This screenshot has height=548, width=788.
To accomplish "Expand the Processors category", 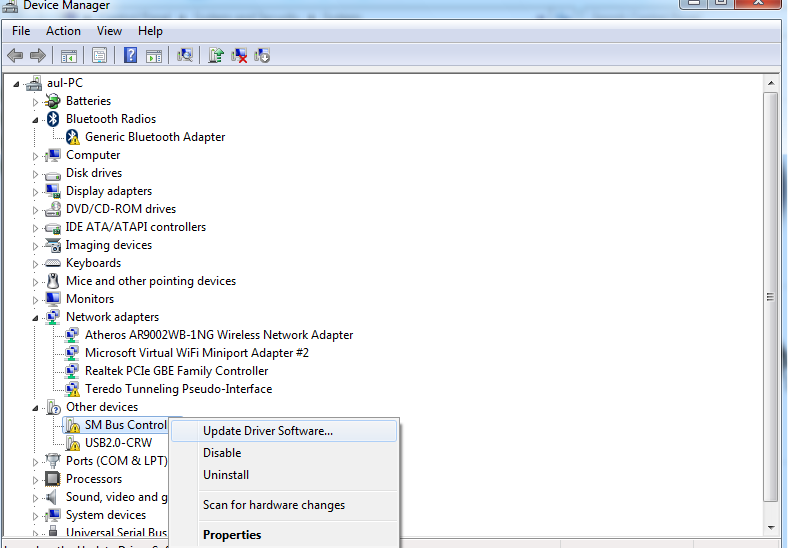I will [x=35, y=480].
